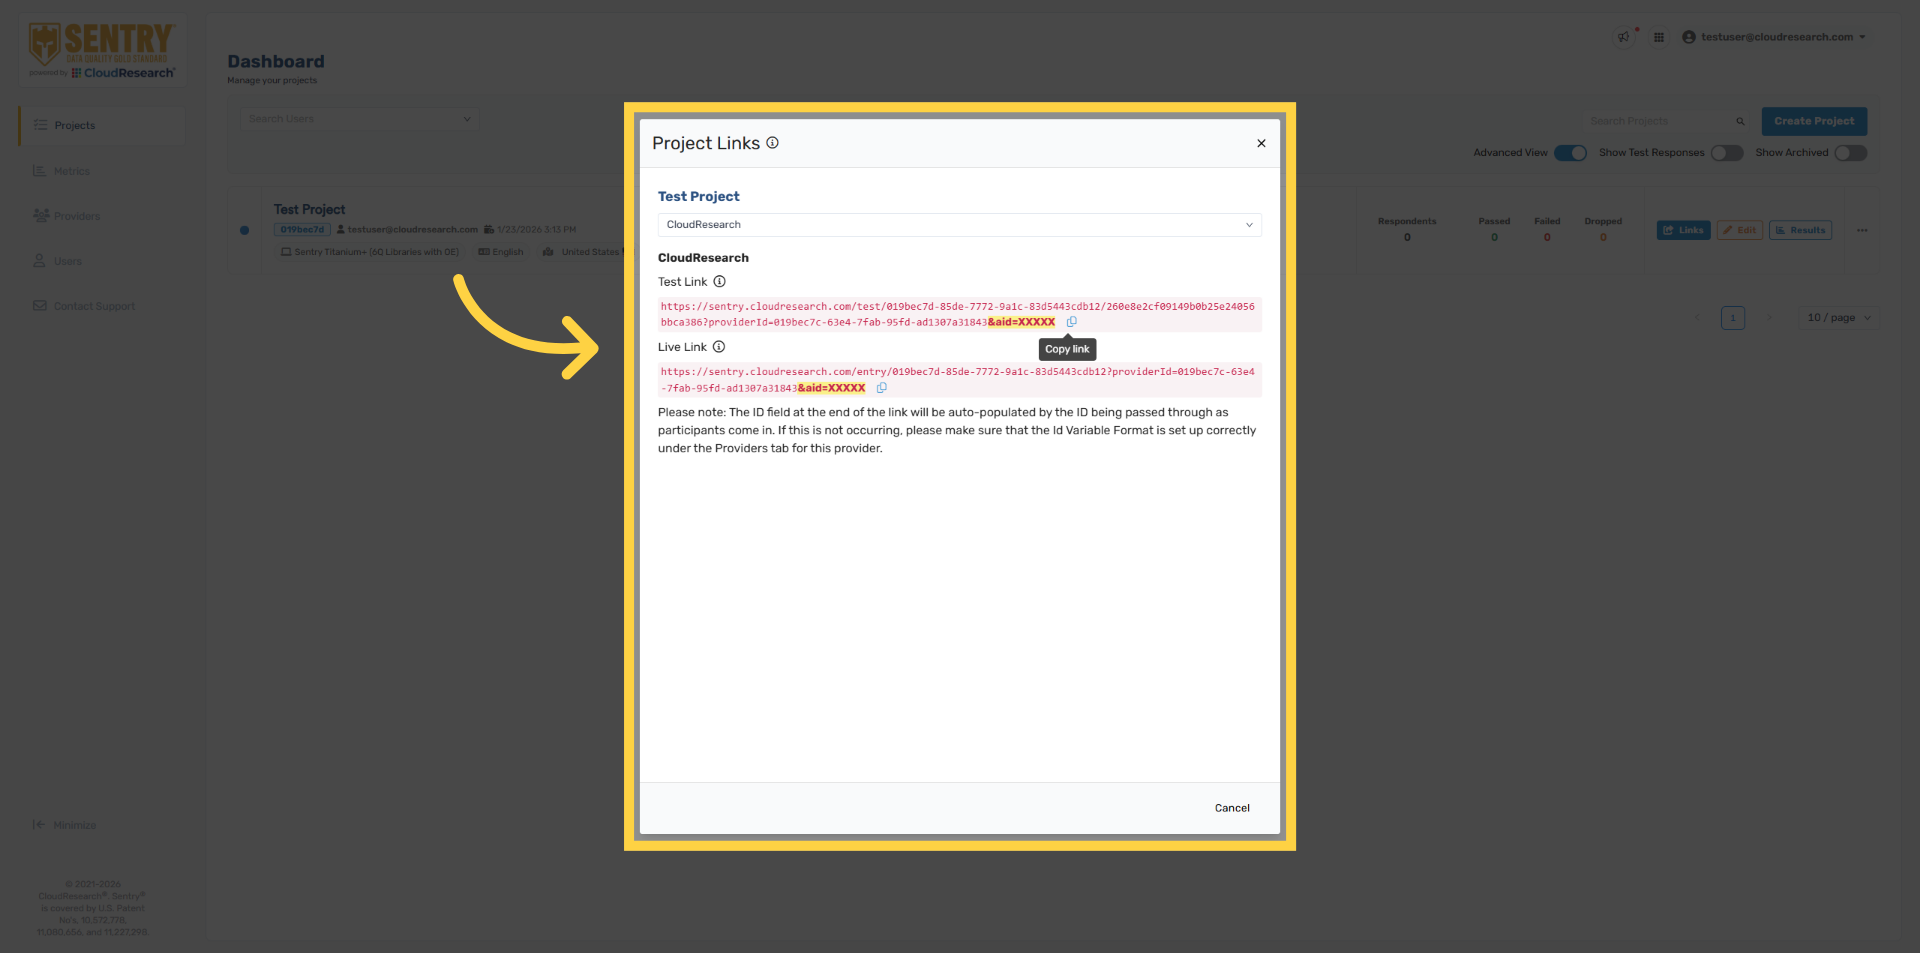
Task: Click the Create Project button
Action: [x=1814, y=121]
